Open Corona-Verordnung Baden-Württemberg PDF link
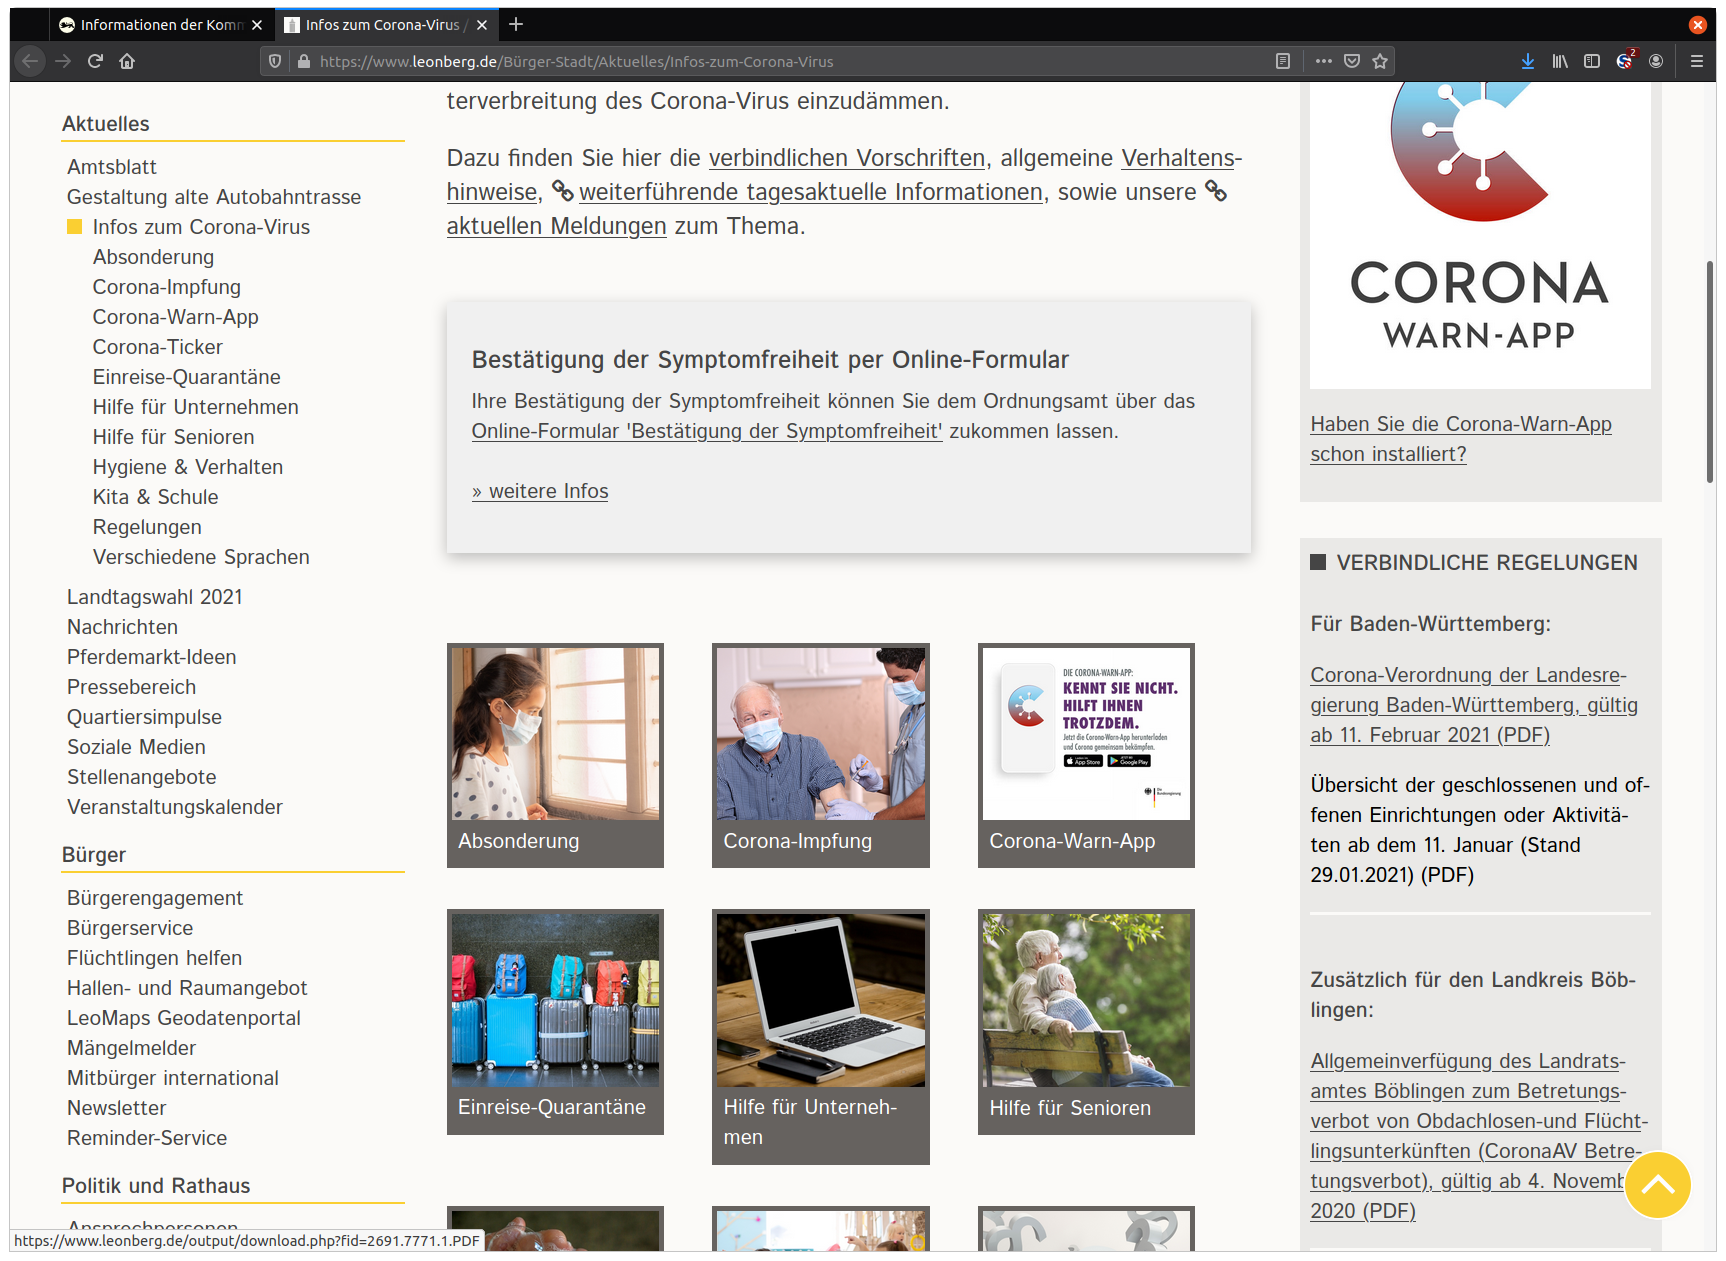1726x1261 pixels. click(x=1474, y=705)
